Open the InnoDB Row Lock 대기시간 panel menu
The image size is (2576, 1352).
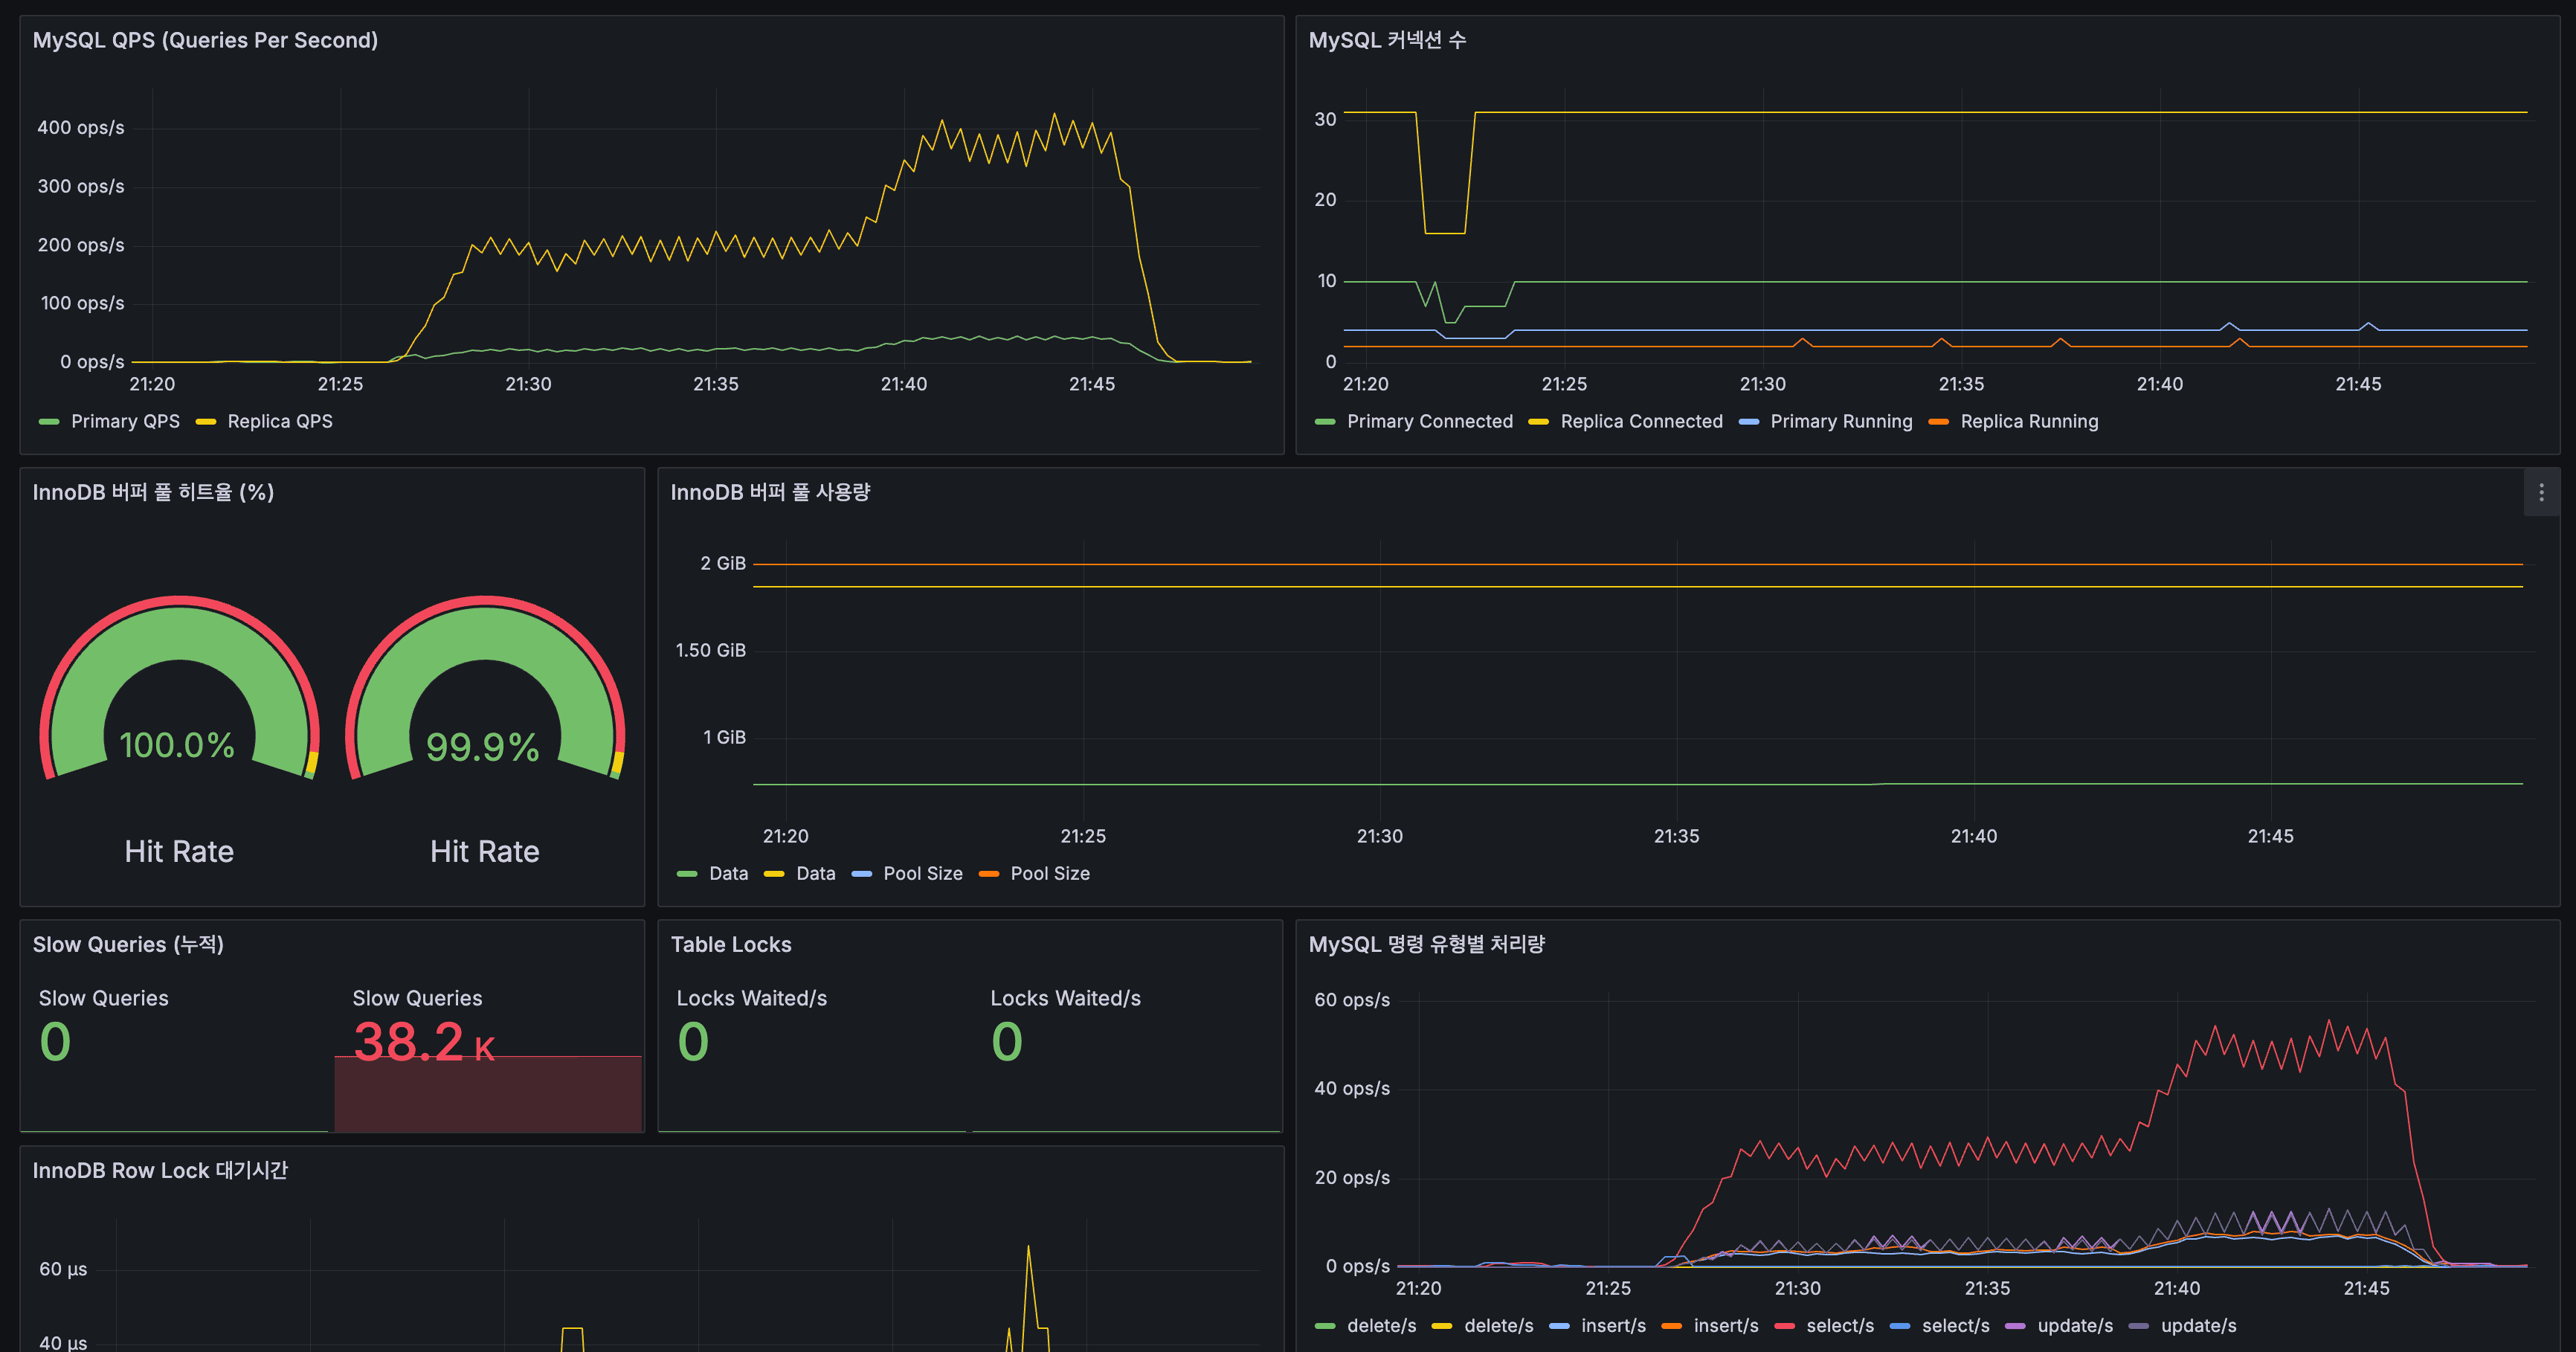160,1170
